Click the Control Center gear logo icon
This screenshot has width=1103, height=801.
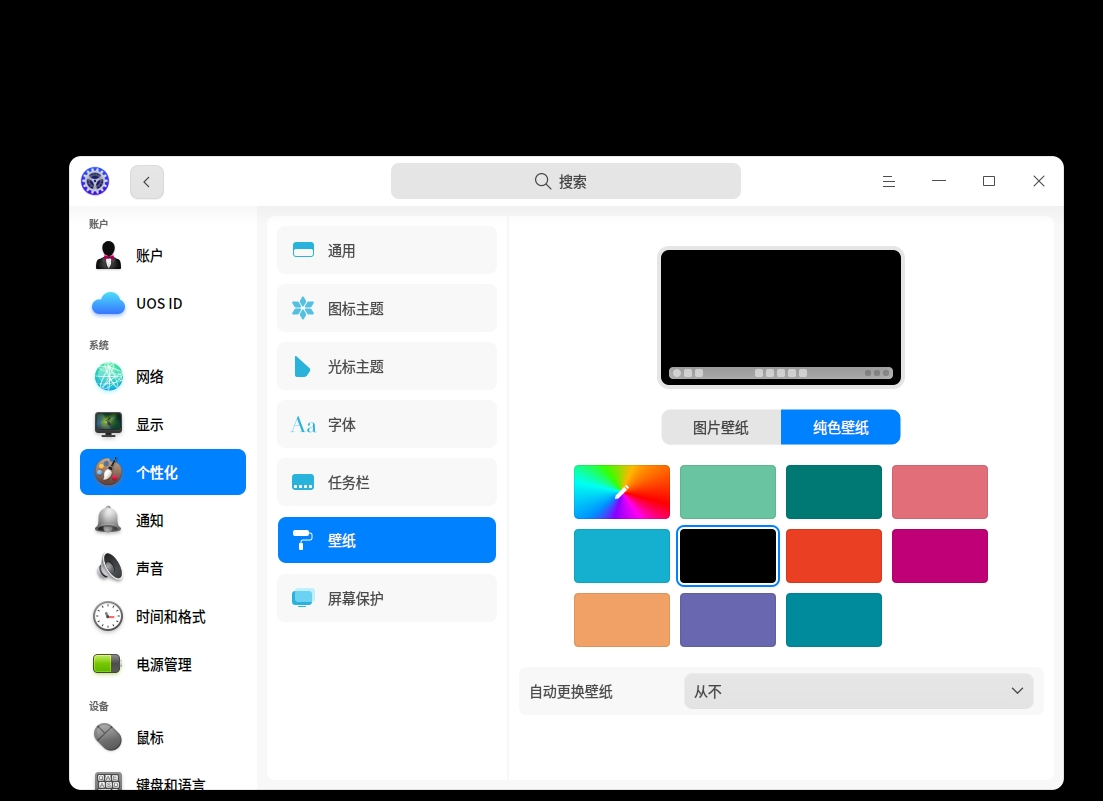[95, 181]
